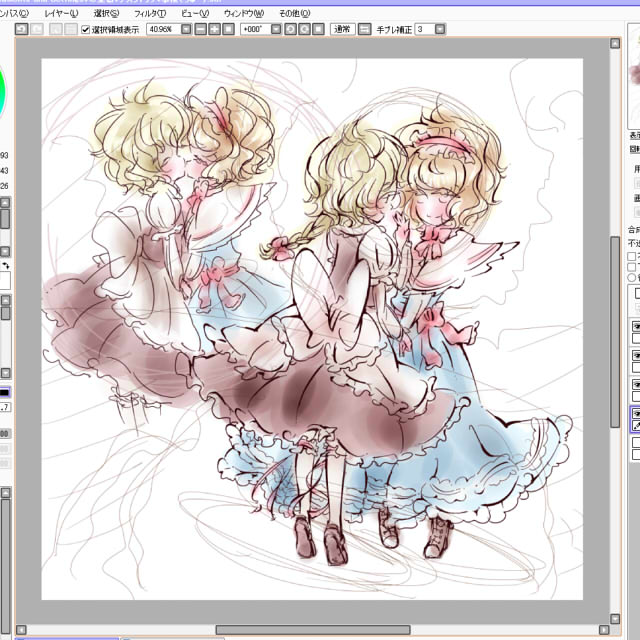Click the Redo arrow icon in toolbar
This screenshot has width=640, height=640.
[x=37, y=29]
